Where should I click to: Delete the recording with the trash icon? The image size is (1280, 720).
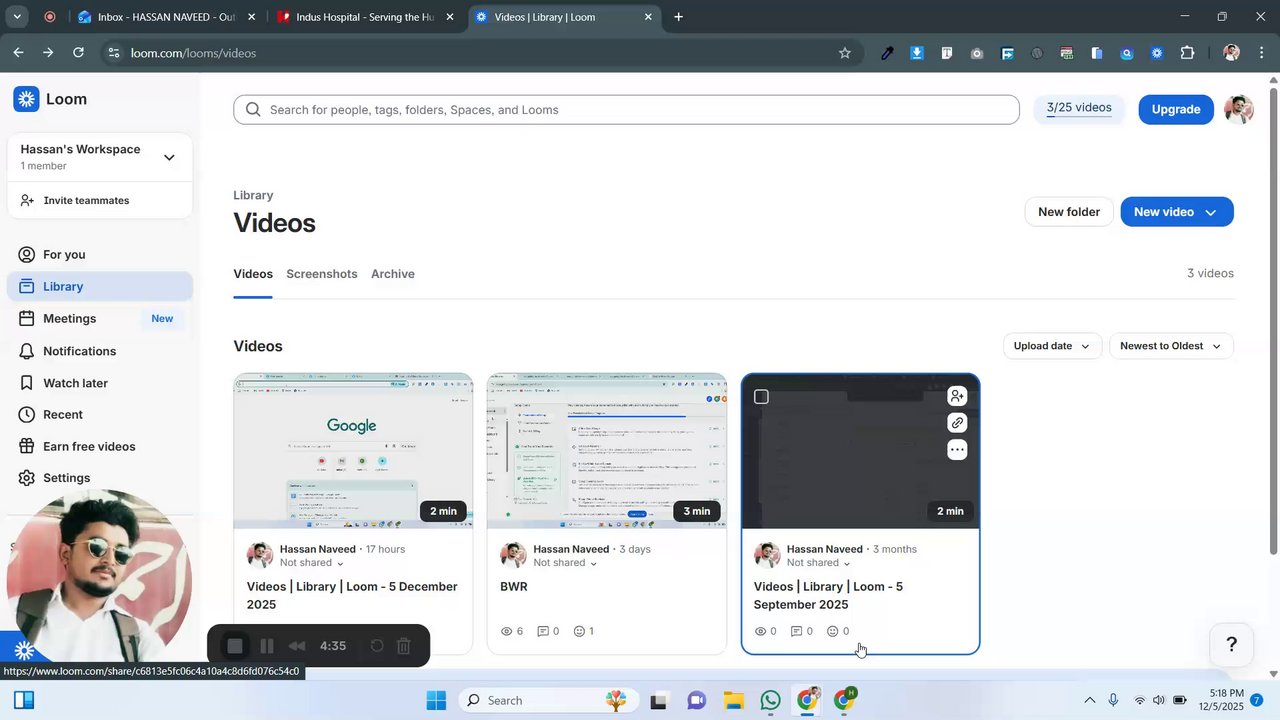(404, 646)
